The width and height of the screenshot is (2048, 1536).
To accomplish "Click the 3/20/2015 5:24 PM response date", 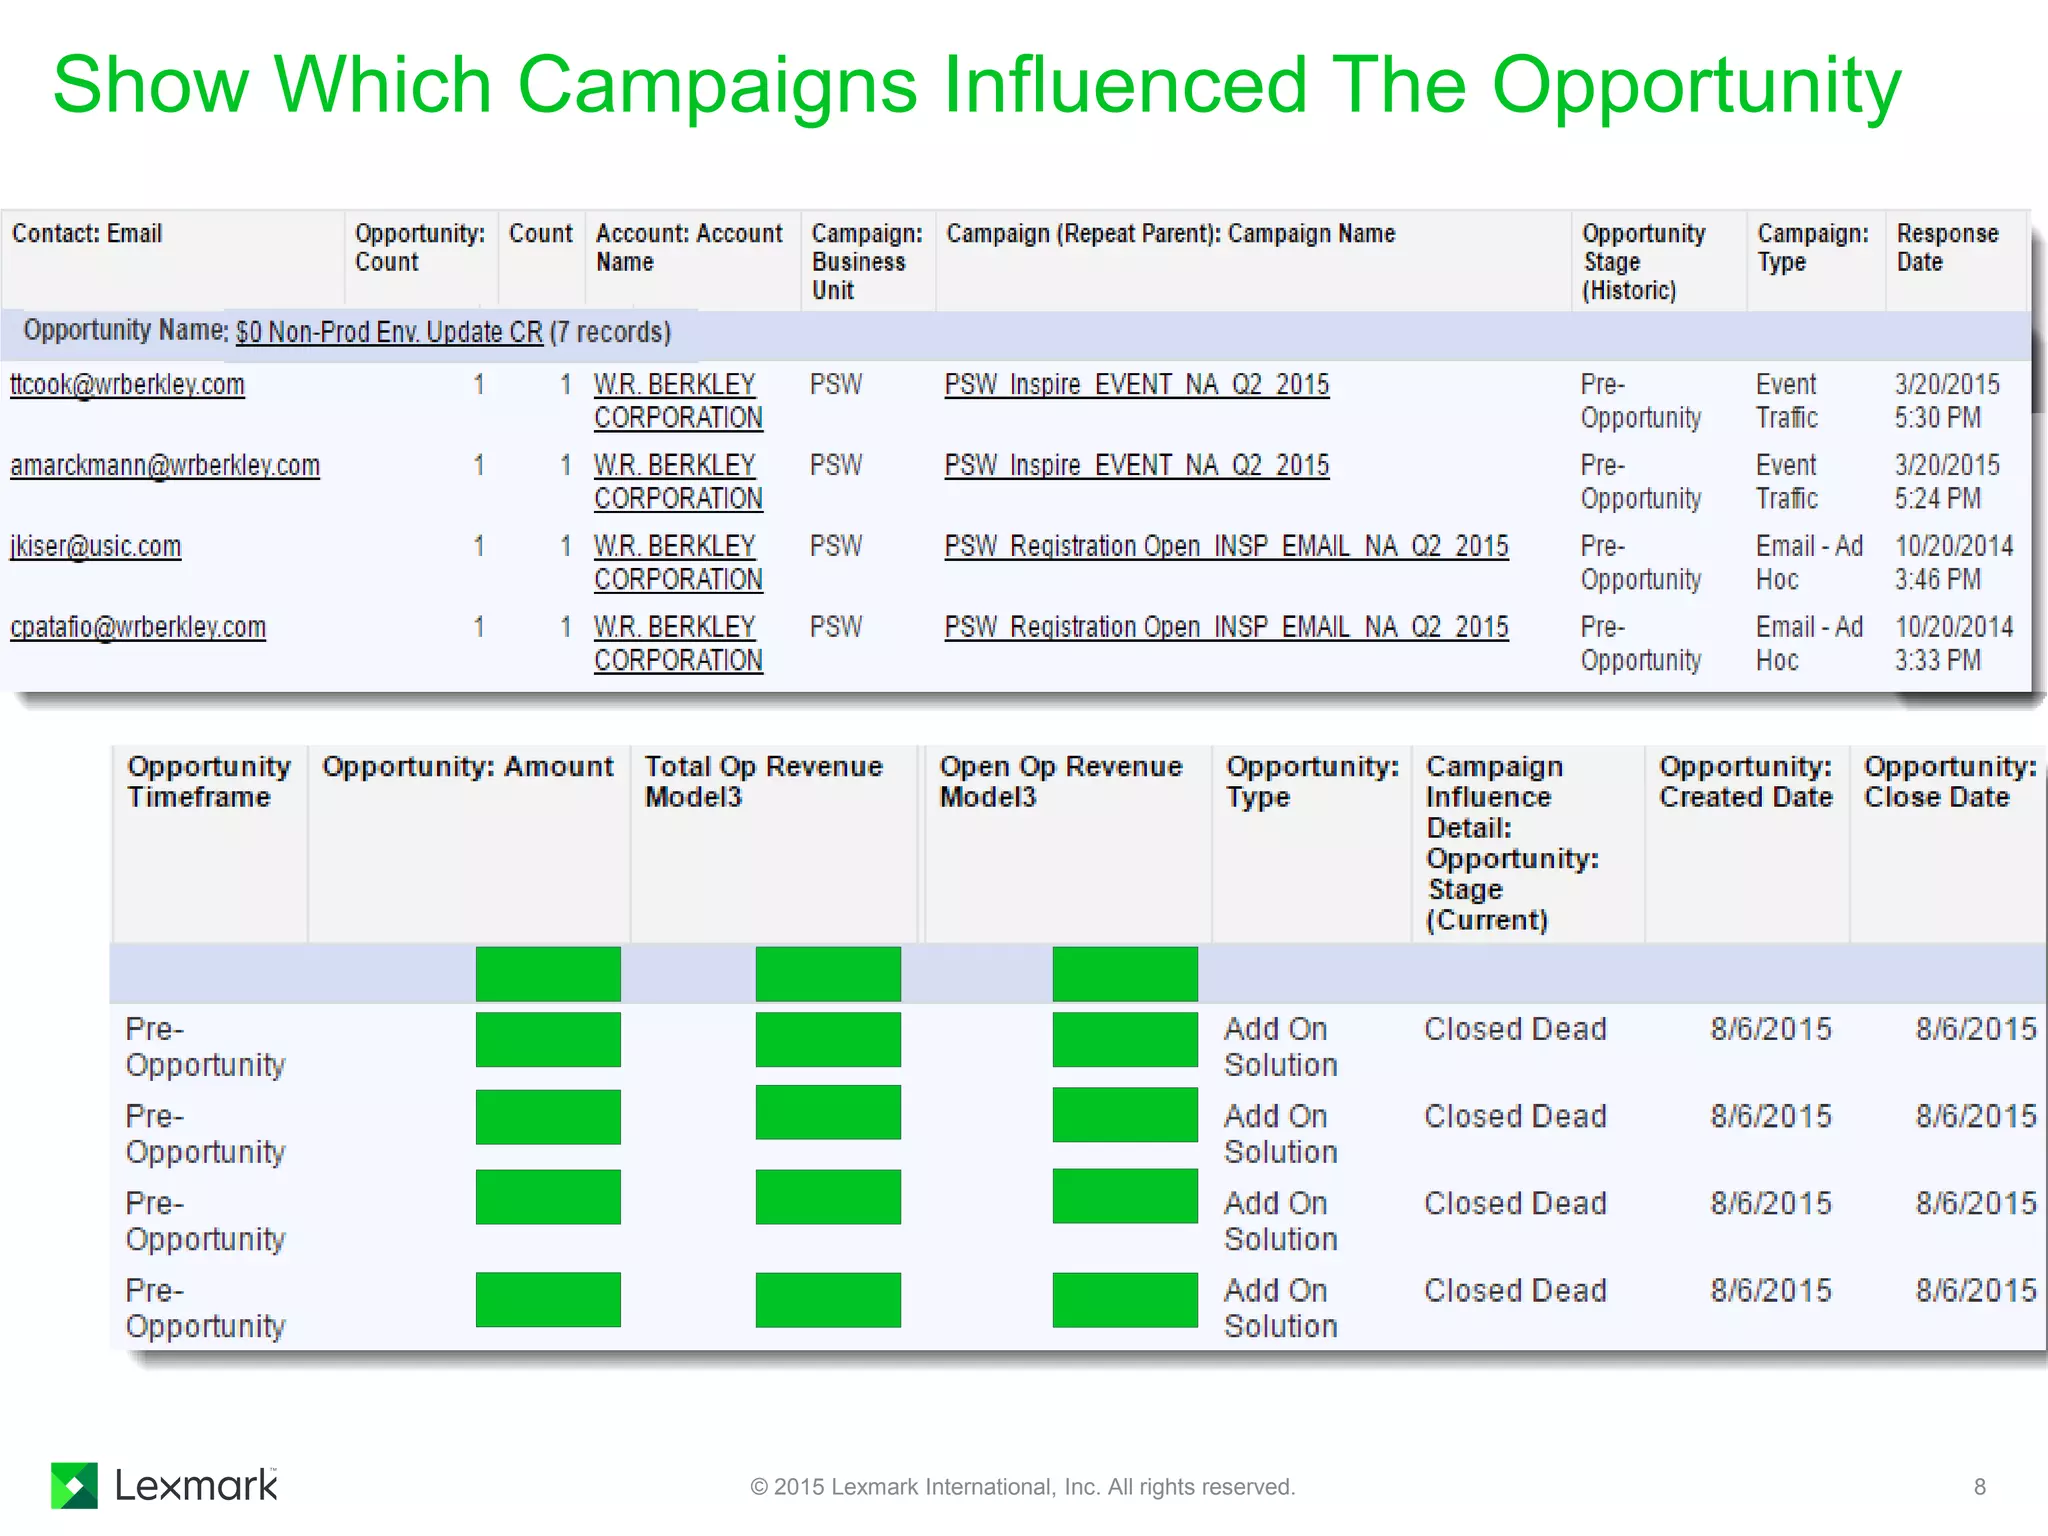I will click(1947, 482).
